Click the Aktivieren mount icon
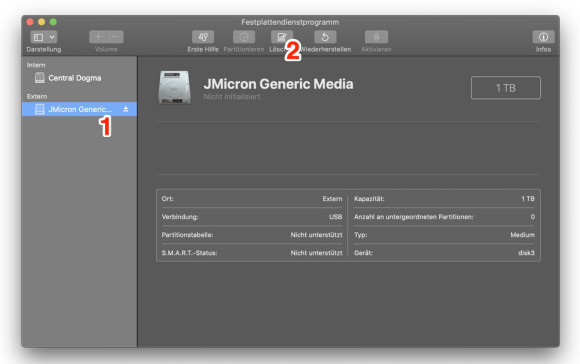 (376, 37)
